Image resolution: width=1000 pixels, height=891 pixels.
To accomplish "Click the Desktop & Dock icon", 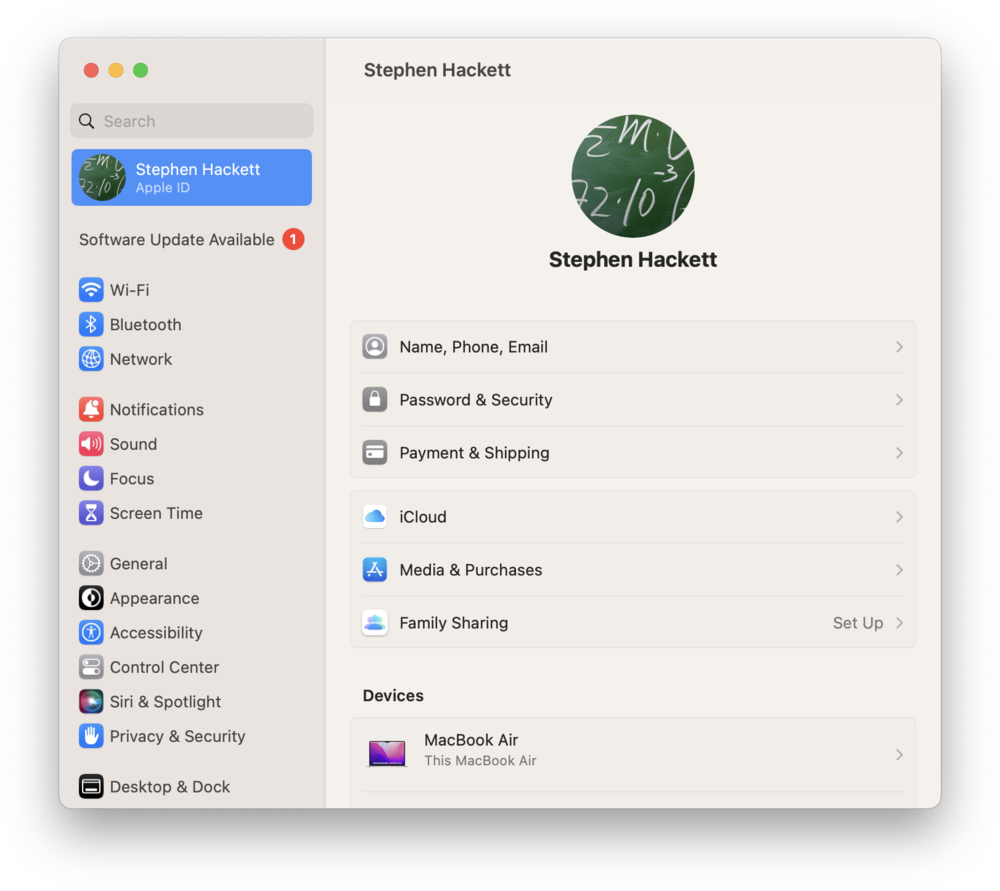I will pos(91,786).
